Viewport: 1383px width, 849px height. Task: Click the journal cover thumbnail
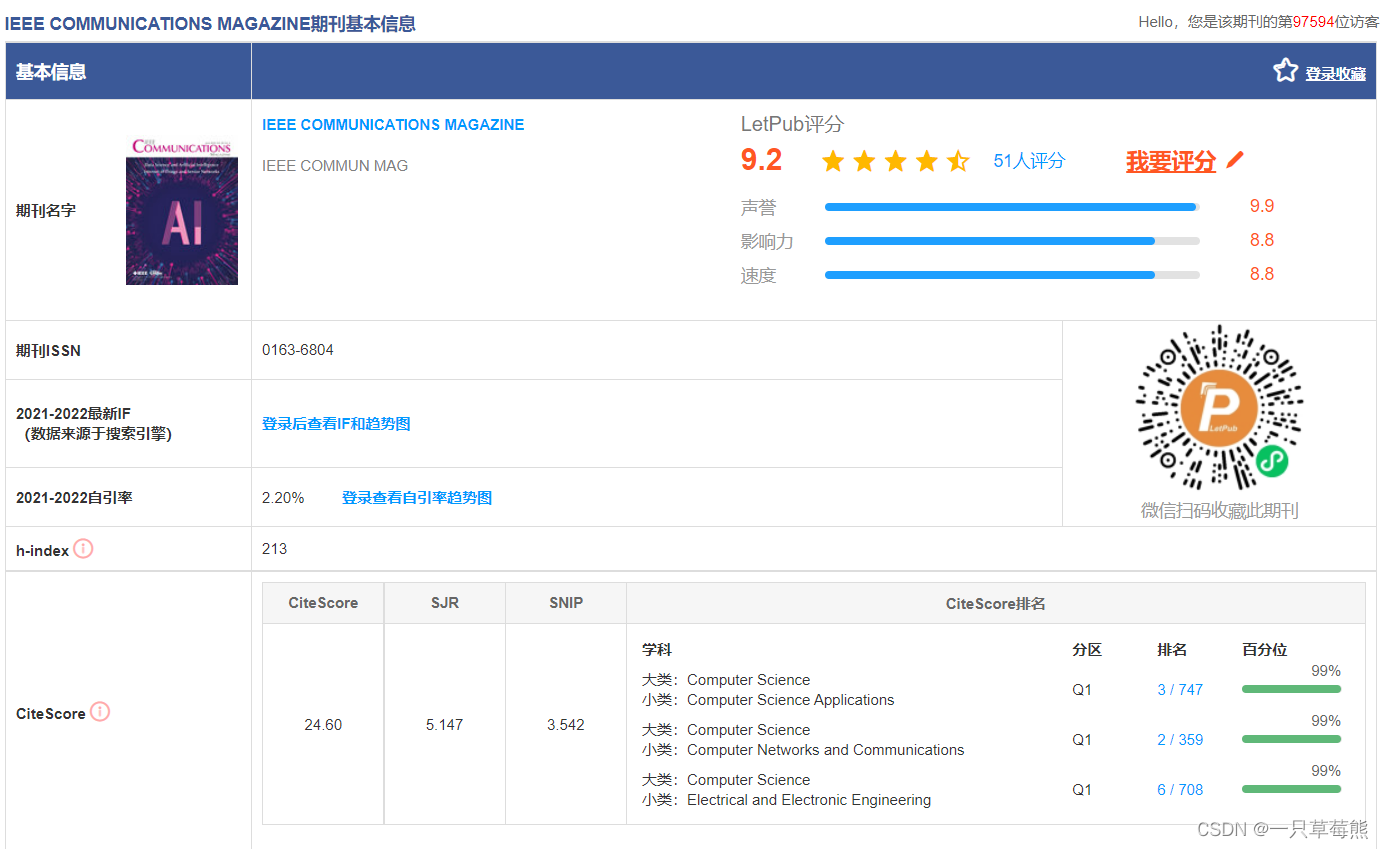pyautogui.click(x=182, y=210)
